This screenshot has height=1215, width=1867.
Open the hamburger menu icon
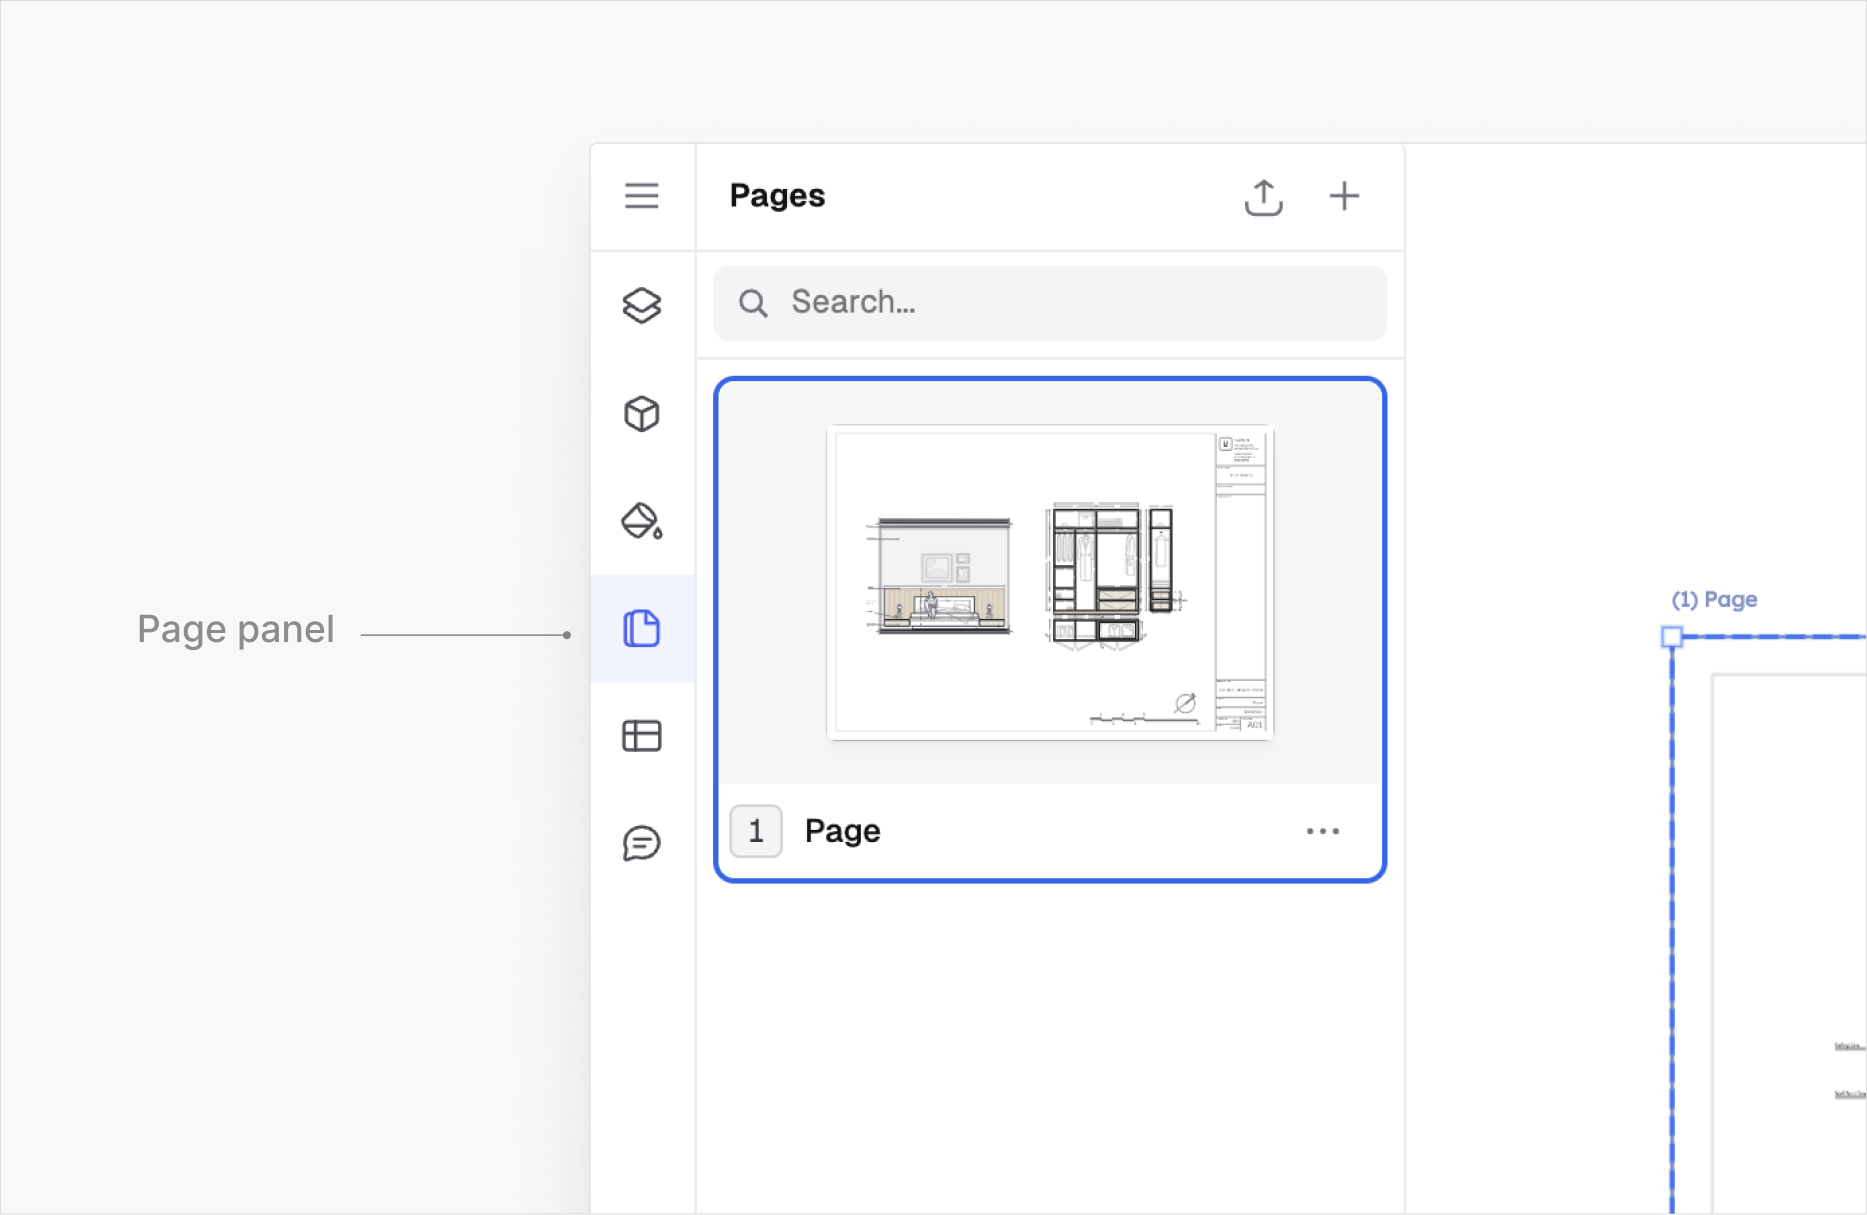point(642,196)
